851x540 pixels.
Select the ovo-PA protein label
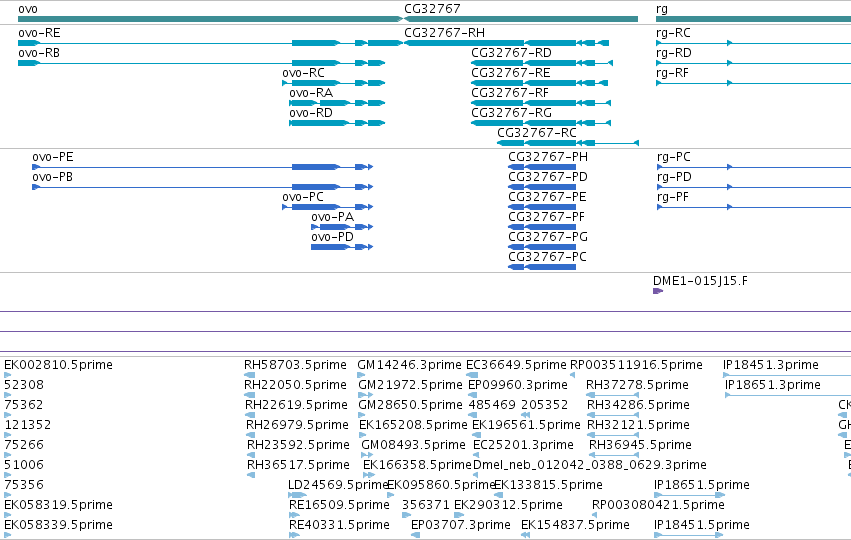(333, 218)
